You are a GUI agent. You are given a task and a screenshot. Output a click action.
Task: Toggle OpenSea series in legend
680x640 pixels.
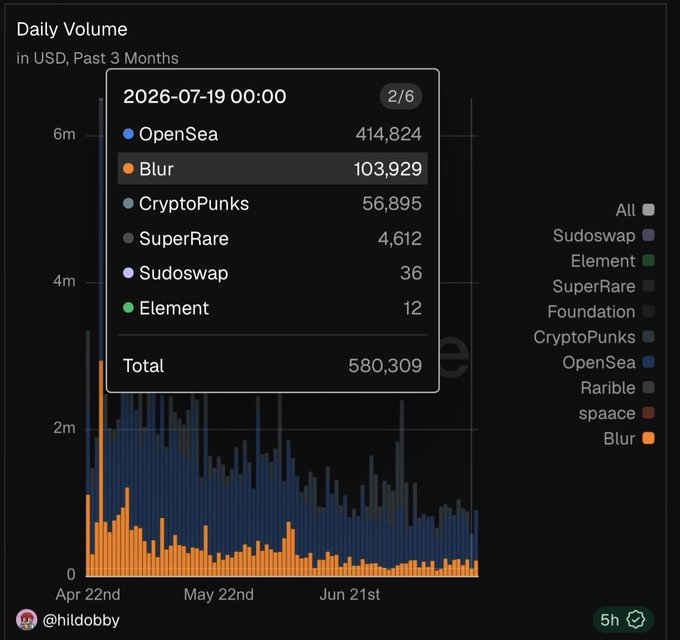pyautogui.click(x=608, y=362)
